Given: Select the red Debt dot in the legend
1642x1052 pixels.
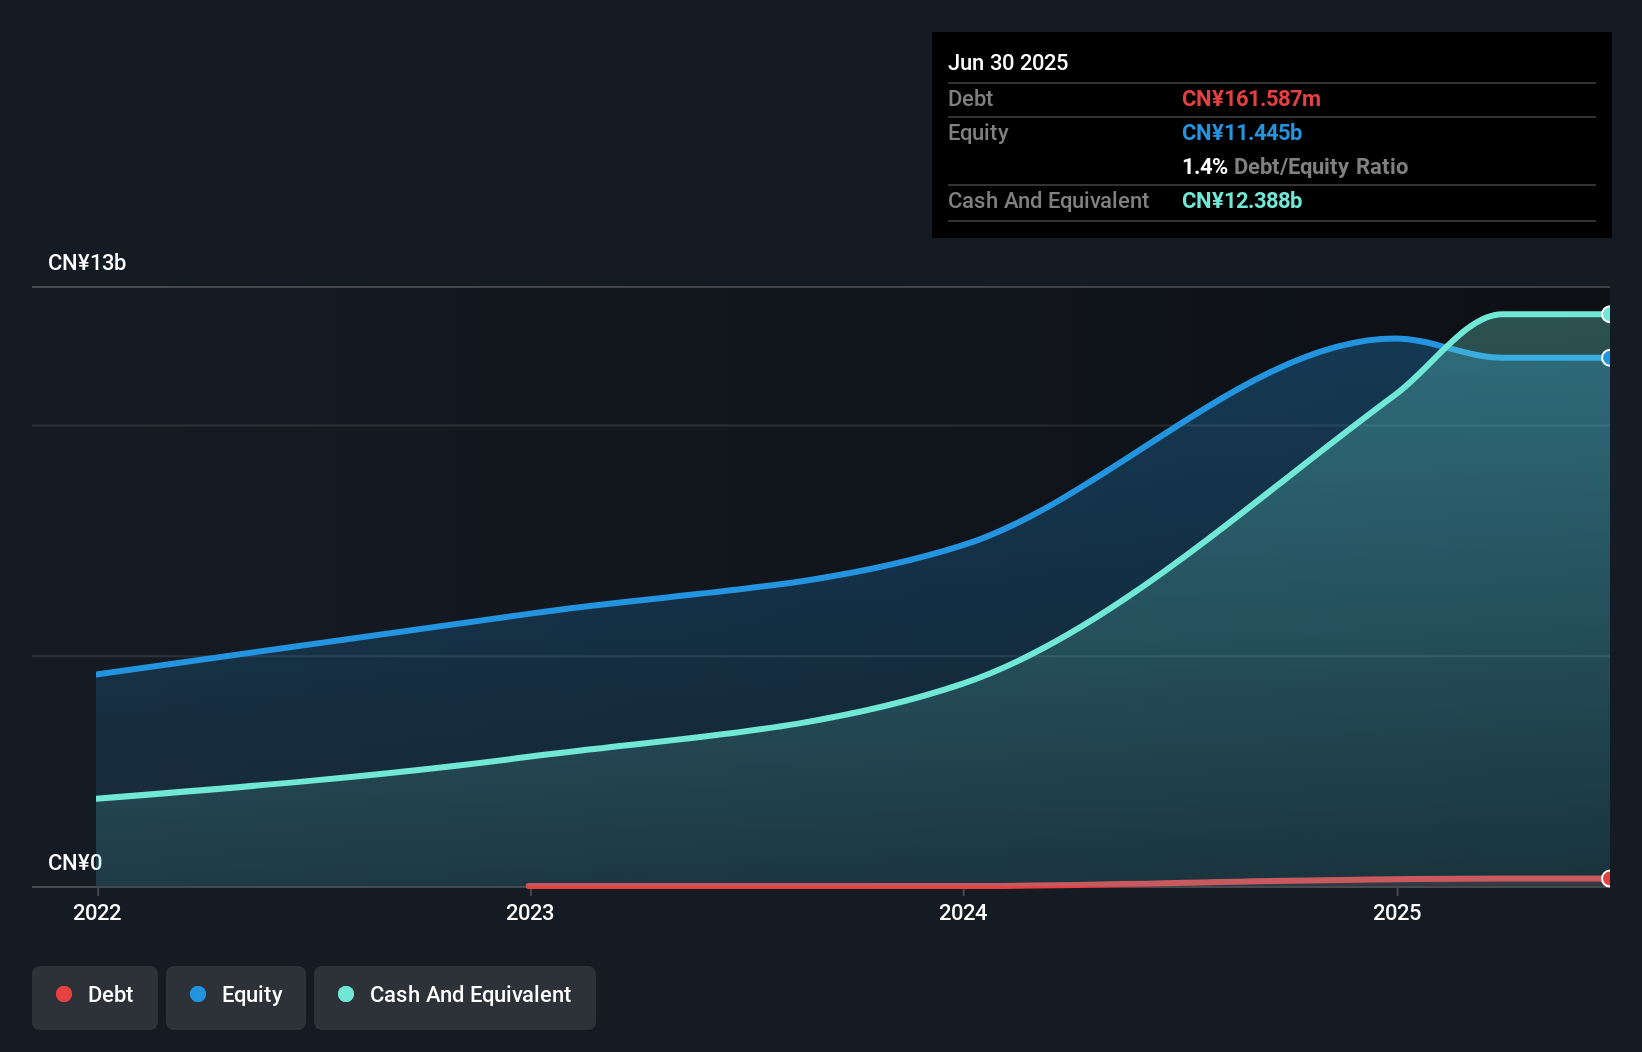Looking at the screenshot, I should [64, 994].
